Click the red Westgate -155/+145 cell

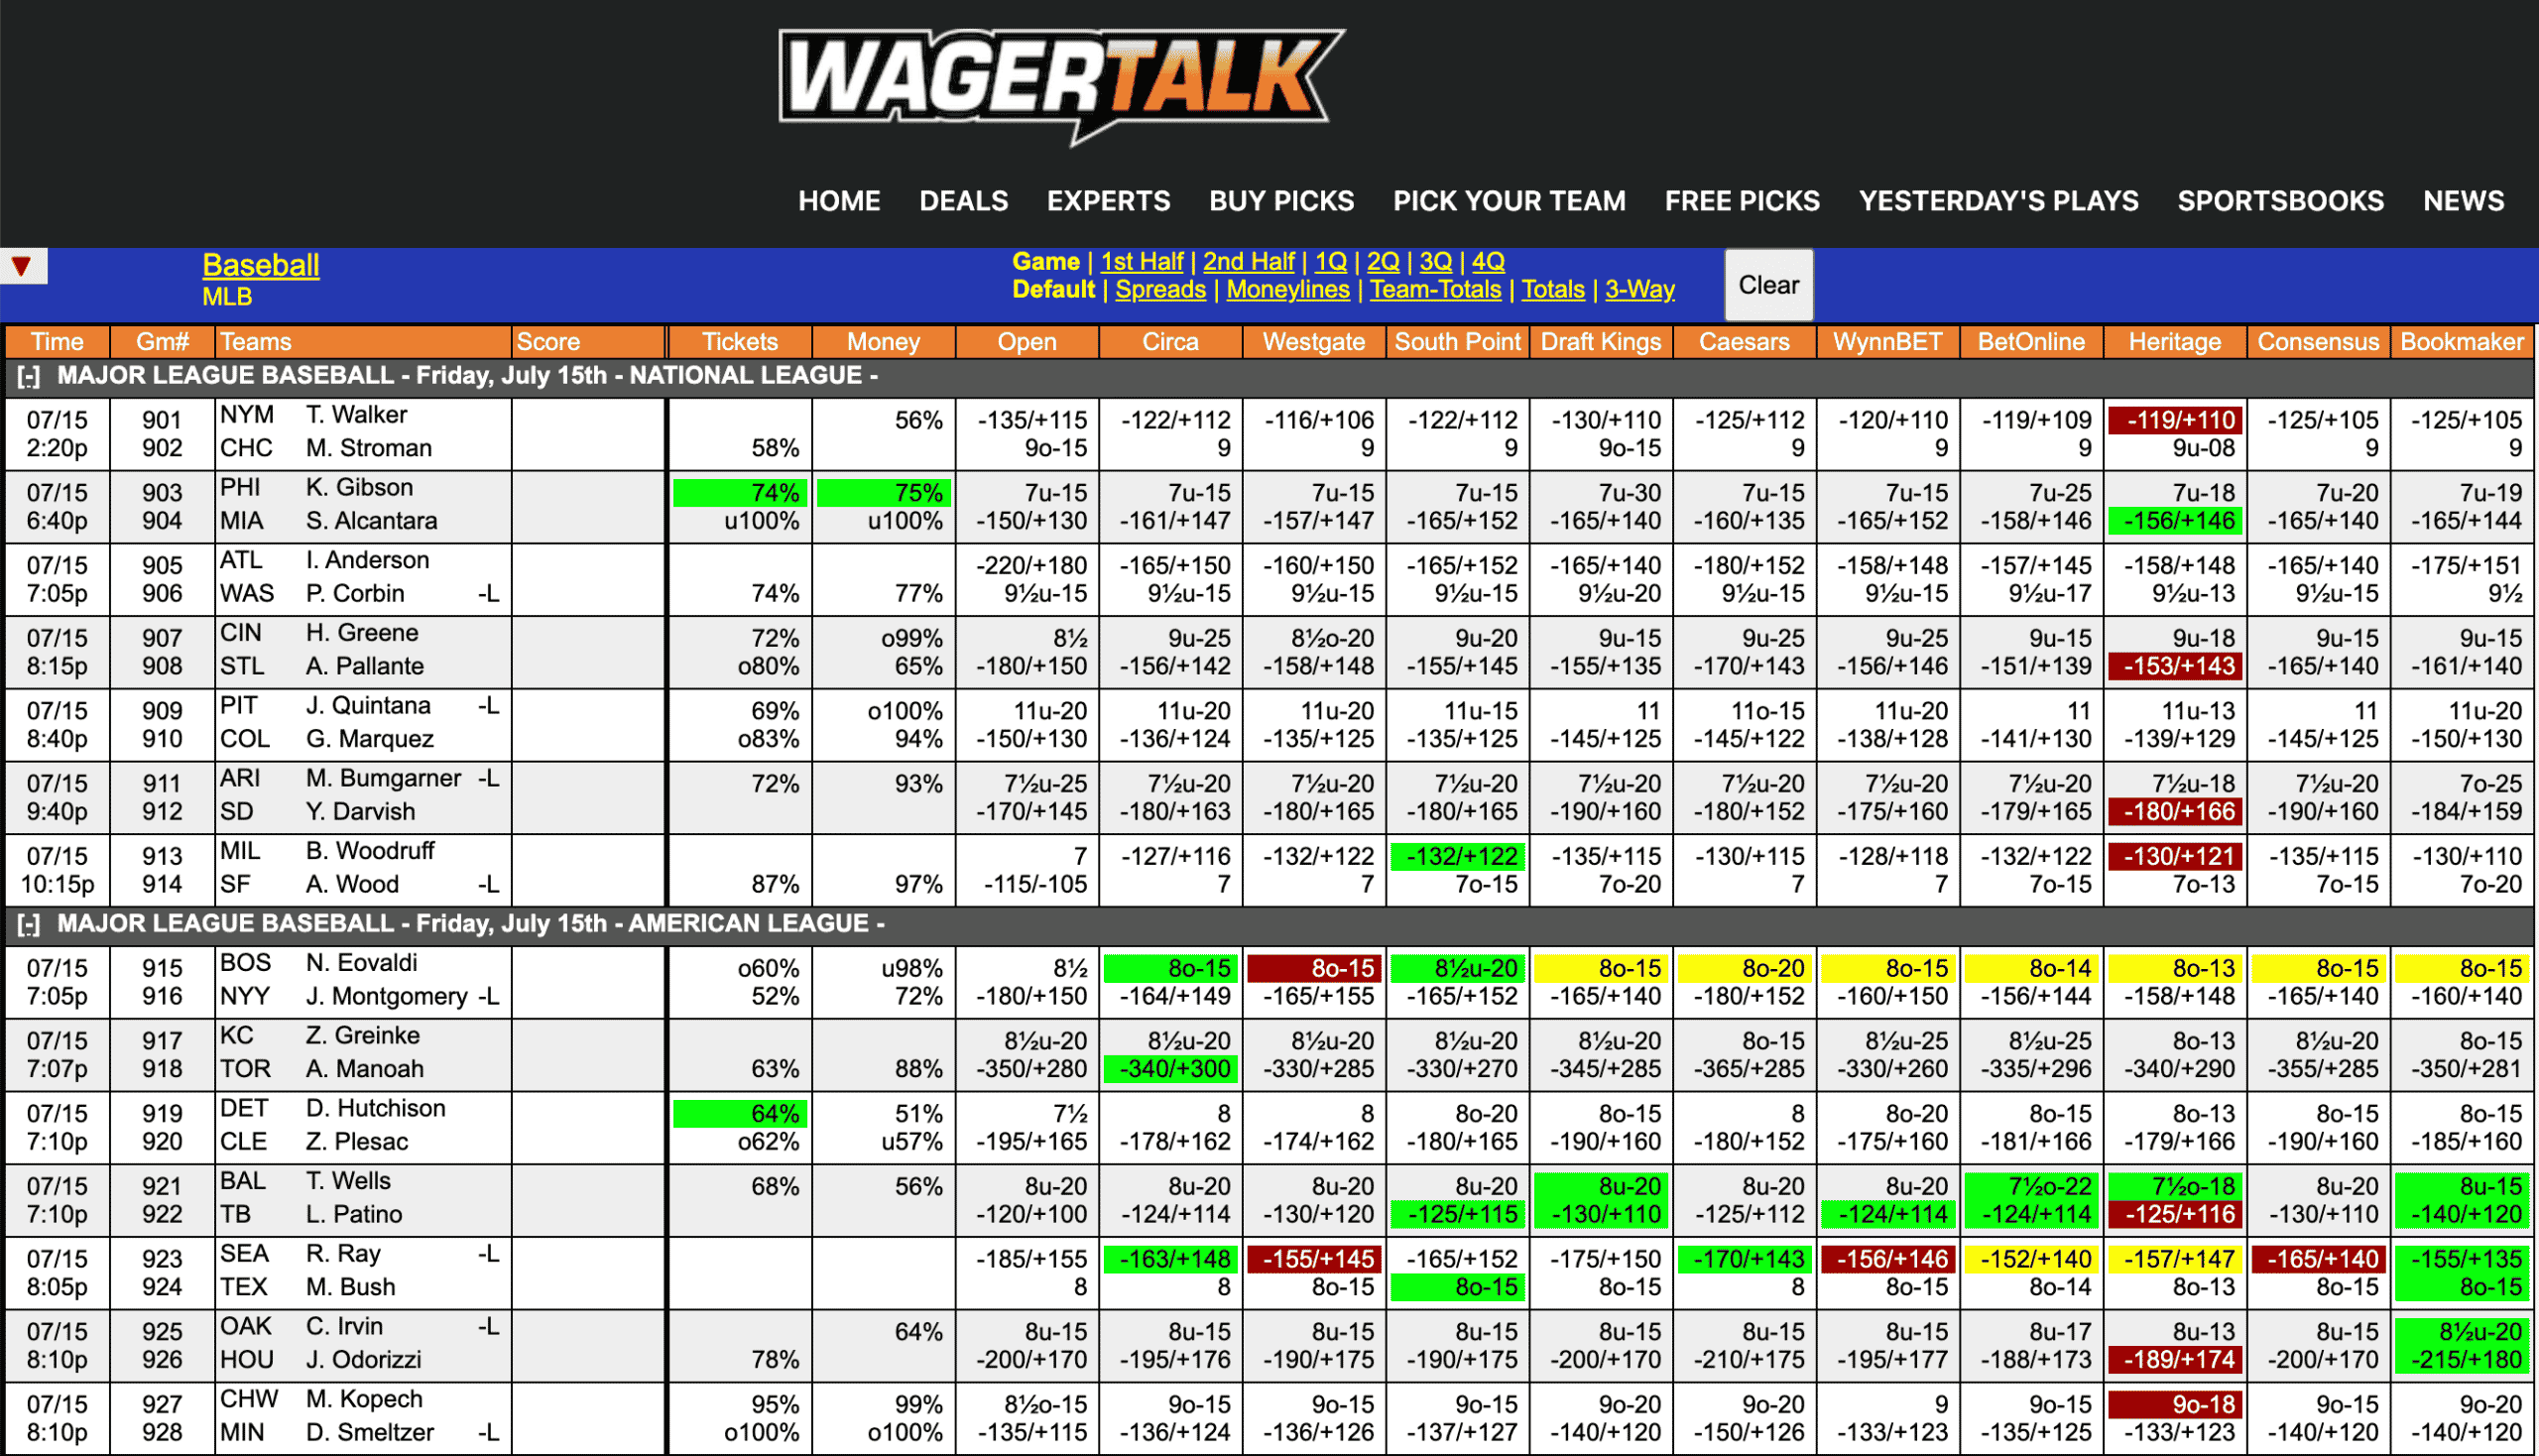tap(1315, 1259)
